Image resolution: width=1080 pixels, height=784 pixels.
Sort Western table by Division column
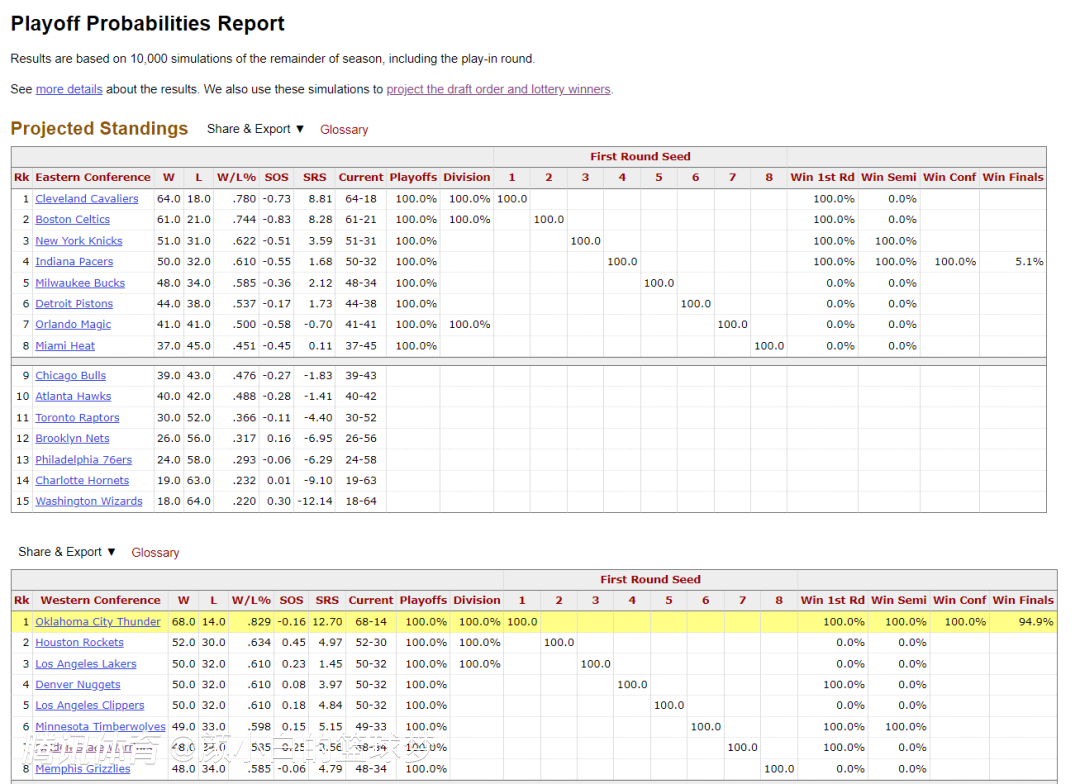click(477, 600)
